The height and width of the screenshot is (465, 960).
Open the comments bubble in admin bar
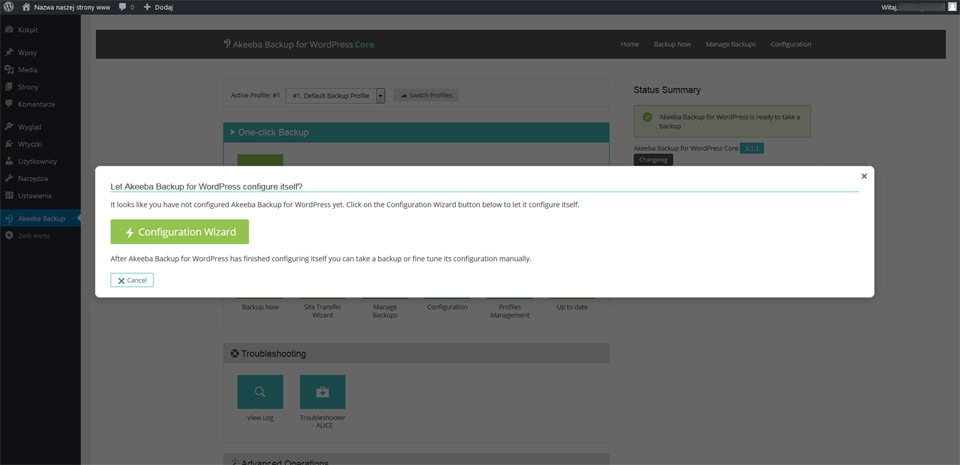126,7
